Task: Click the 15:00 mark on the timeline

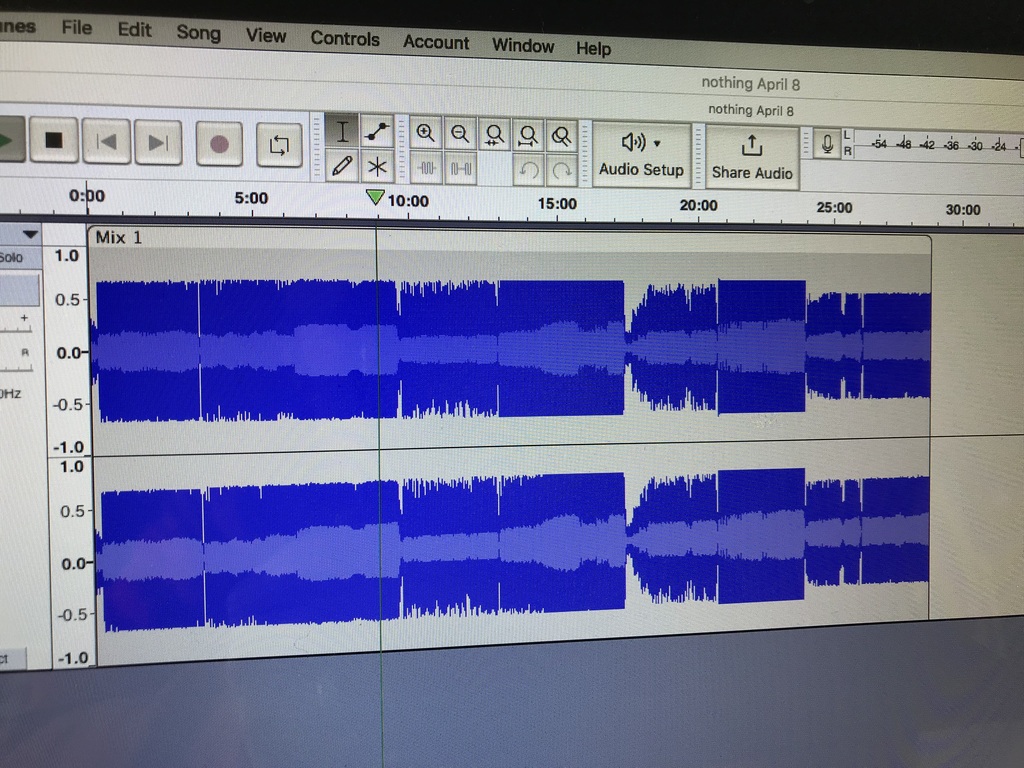Action: pyautogui.click(x=557, y=203)
